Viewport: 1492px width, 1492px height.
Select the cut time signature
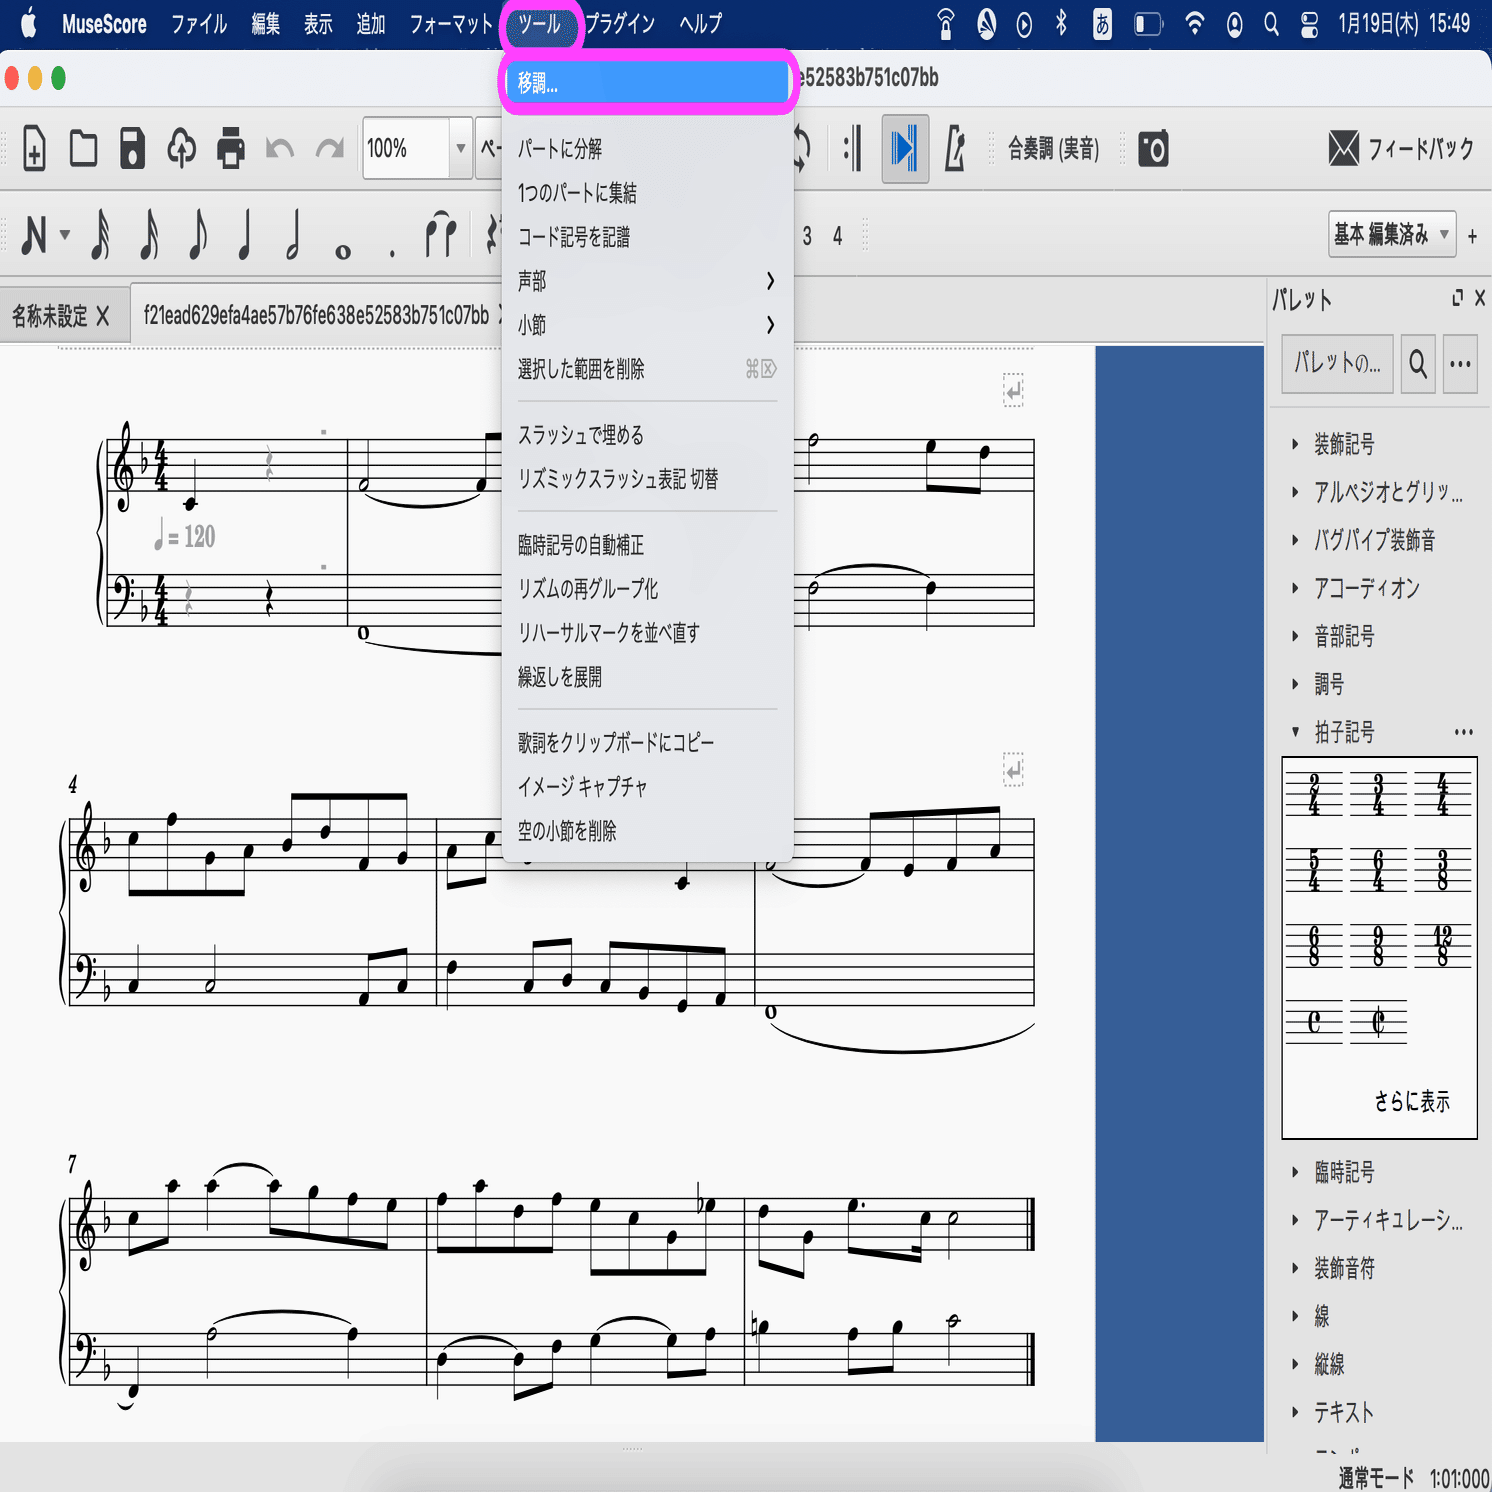1378,1022
